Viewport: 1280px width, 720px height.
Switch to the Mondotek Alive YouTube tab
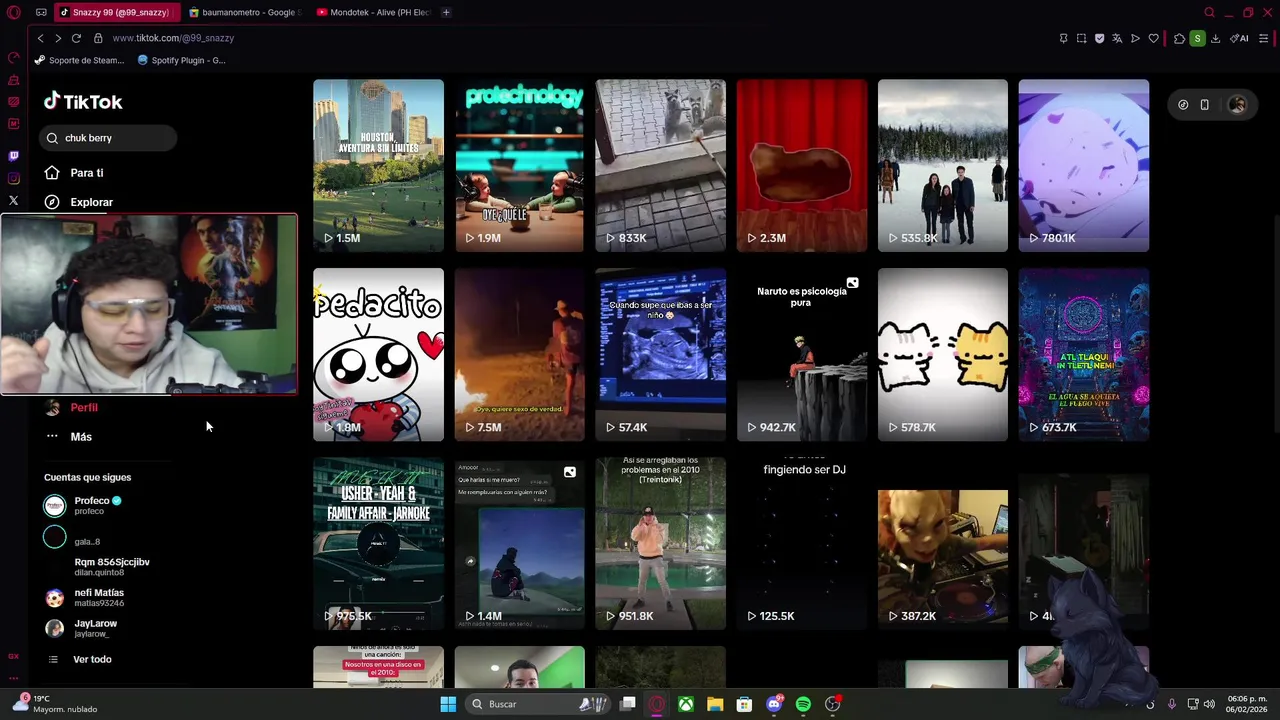coord(373,12)
